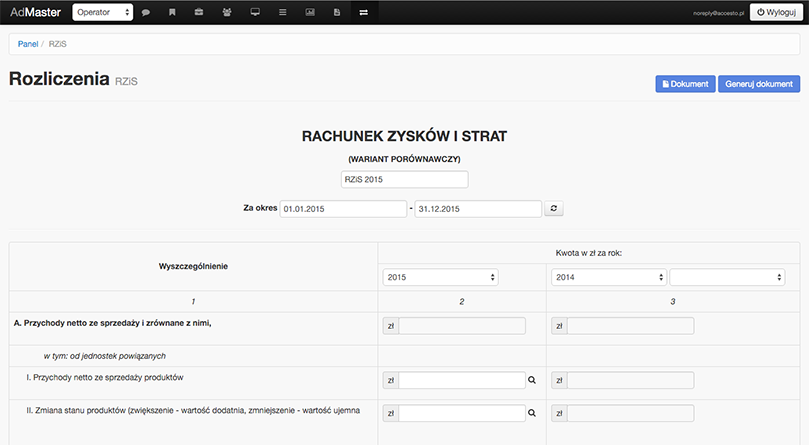The width and height of the screenshot is (809, 445).
Task: Open the picture image icon in the navbar
Action: click(x=310, y=12)
